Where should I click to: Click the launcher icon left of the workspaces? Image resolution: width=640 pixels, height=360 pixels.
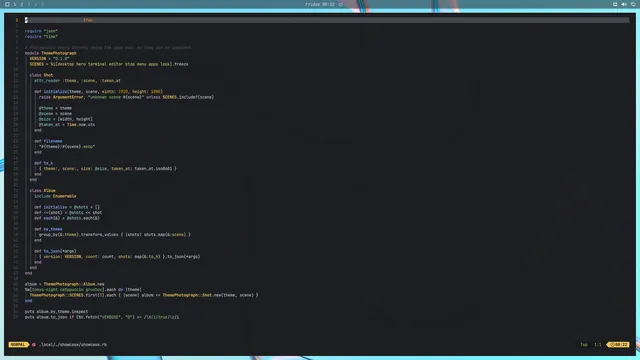(7, 4)
